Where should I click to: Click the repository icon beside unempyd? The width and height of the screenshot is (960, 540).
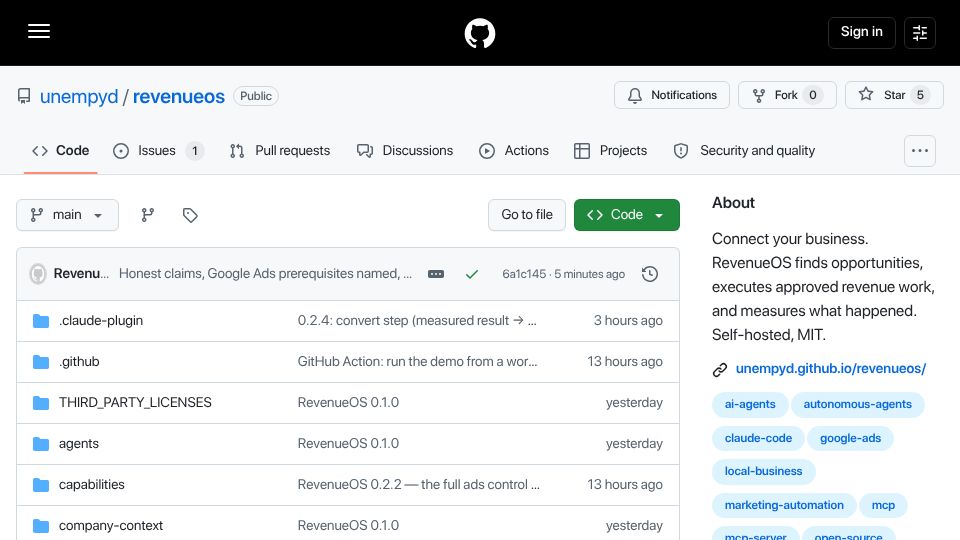click(24, 96)
